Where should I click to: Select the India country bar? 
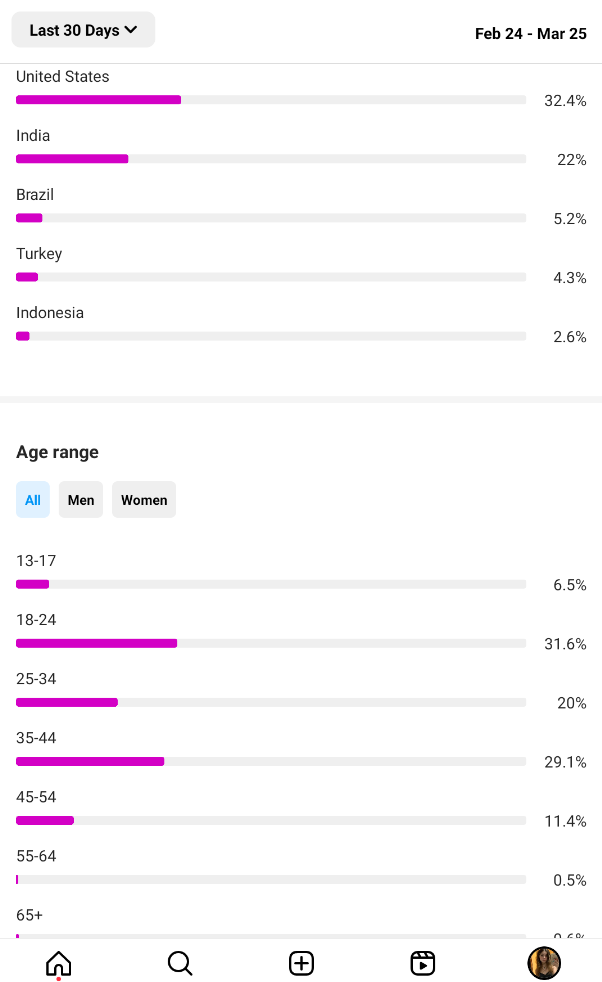[271, 159]
